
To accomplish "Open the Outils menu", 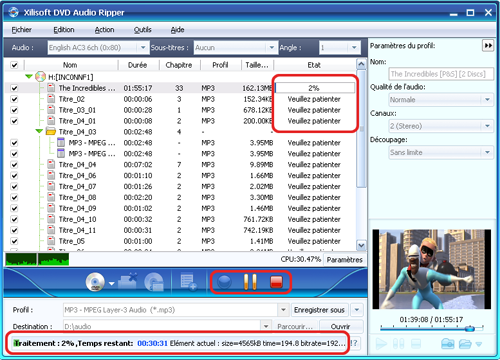I will 142,30.
